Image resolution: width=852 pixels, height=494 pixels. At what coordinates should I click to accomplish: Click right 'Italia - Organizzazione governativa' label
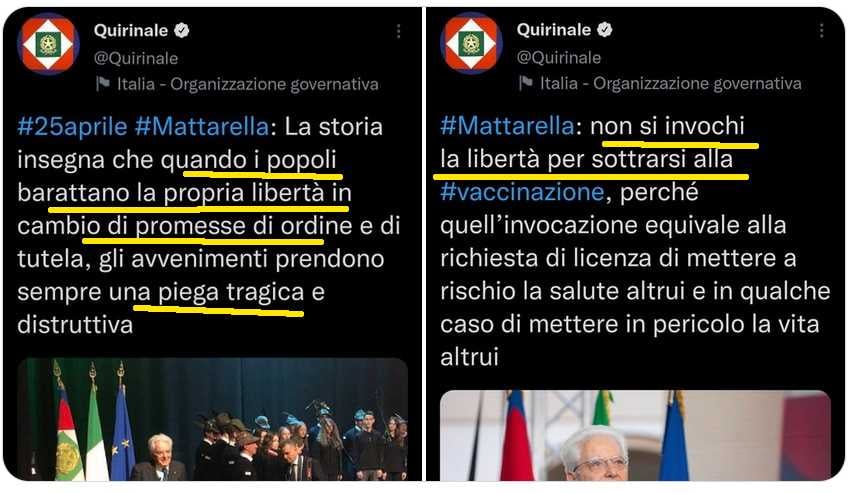point(671,83)
